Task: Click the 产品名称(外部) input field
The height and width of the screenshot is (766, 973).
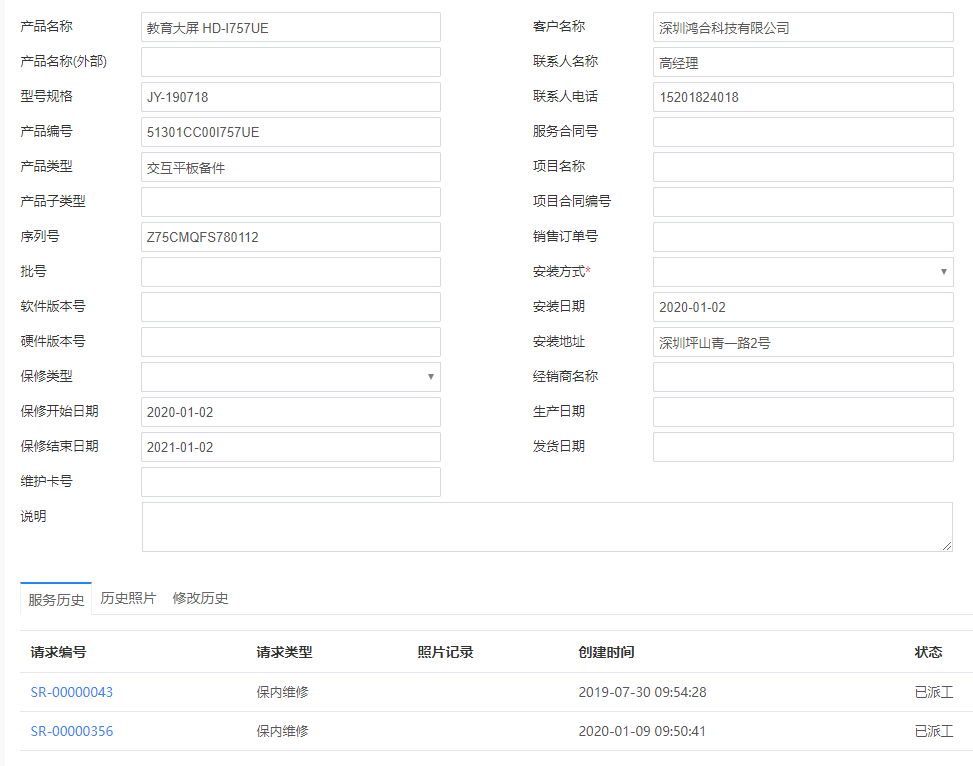Action: pyautogui.click(x=290, y=61)
